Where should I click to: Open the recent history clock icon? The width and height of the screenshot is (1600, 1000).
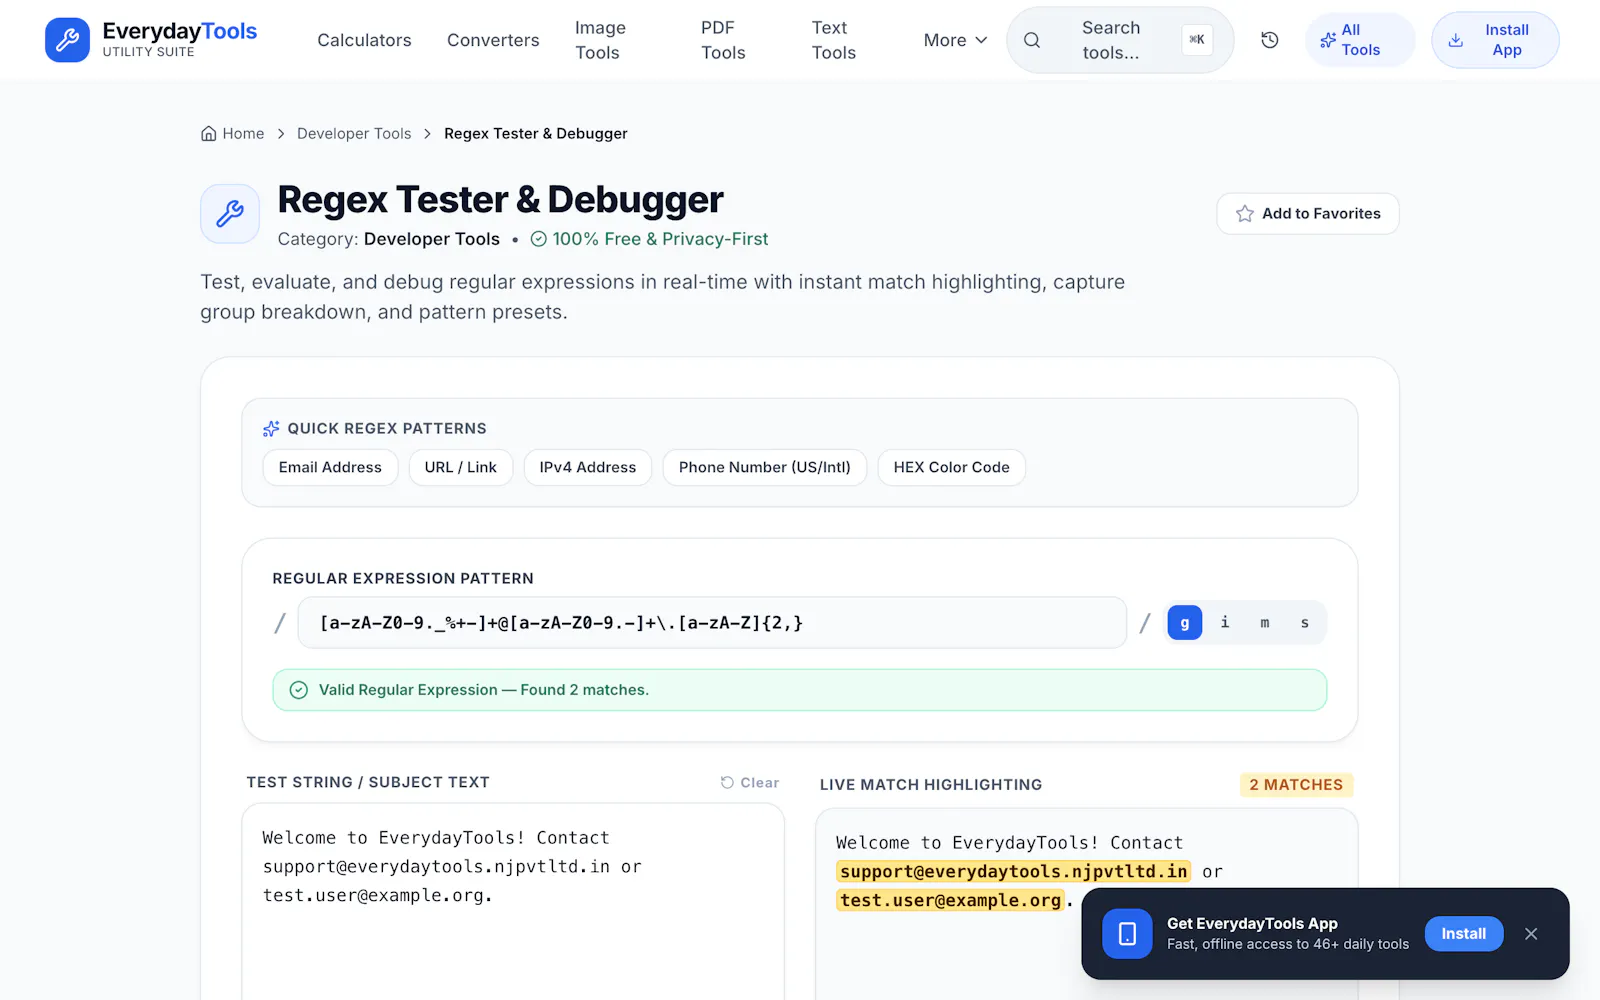pyautogui.click(x=1270, y=40)
